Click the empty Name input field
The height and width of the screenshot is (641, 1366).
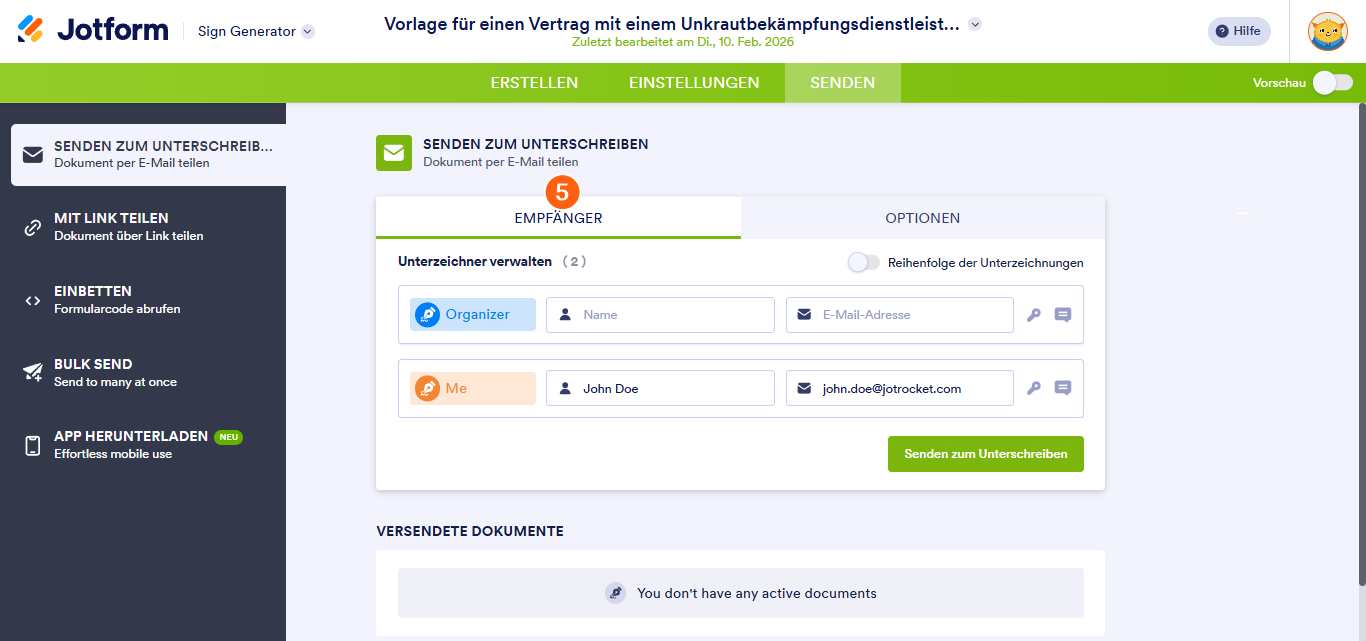pyautogui.click(x=660, y=314)
